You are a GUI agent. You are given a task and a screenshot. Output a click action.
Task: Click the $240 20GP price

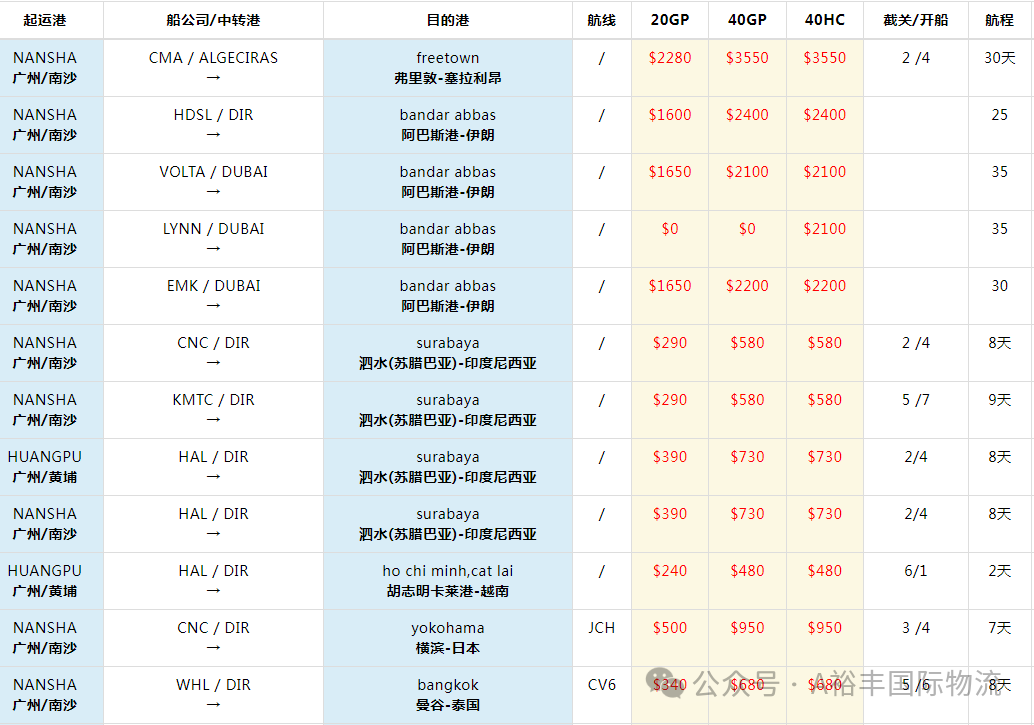click(670, 571)
